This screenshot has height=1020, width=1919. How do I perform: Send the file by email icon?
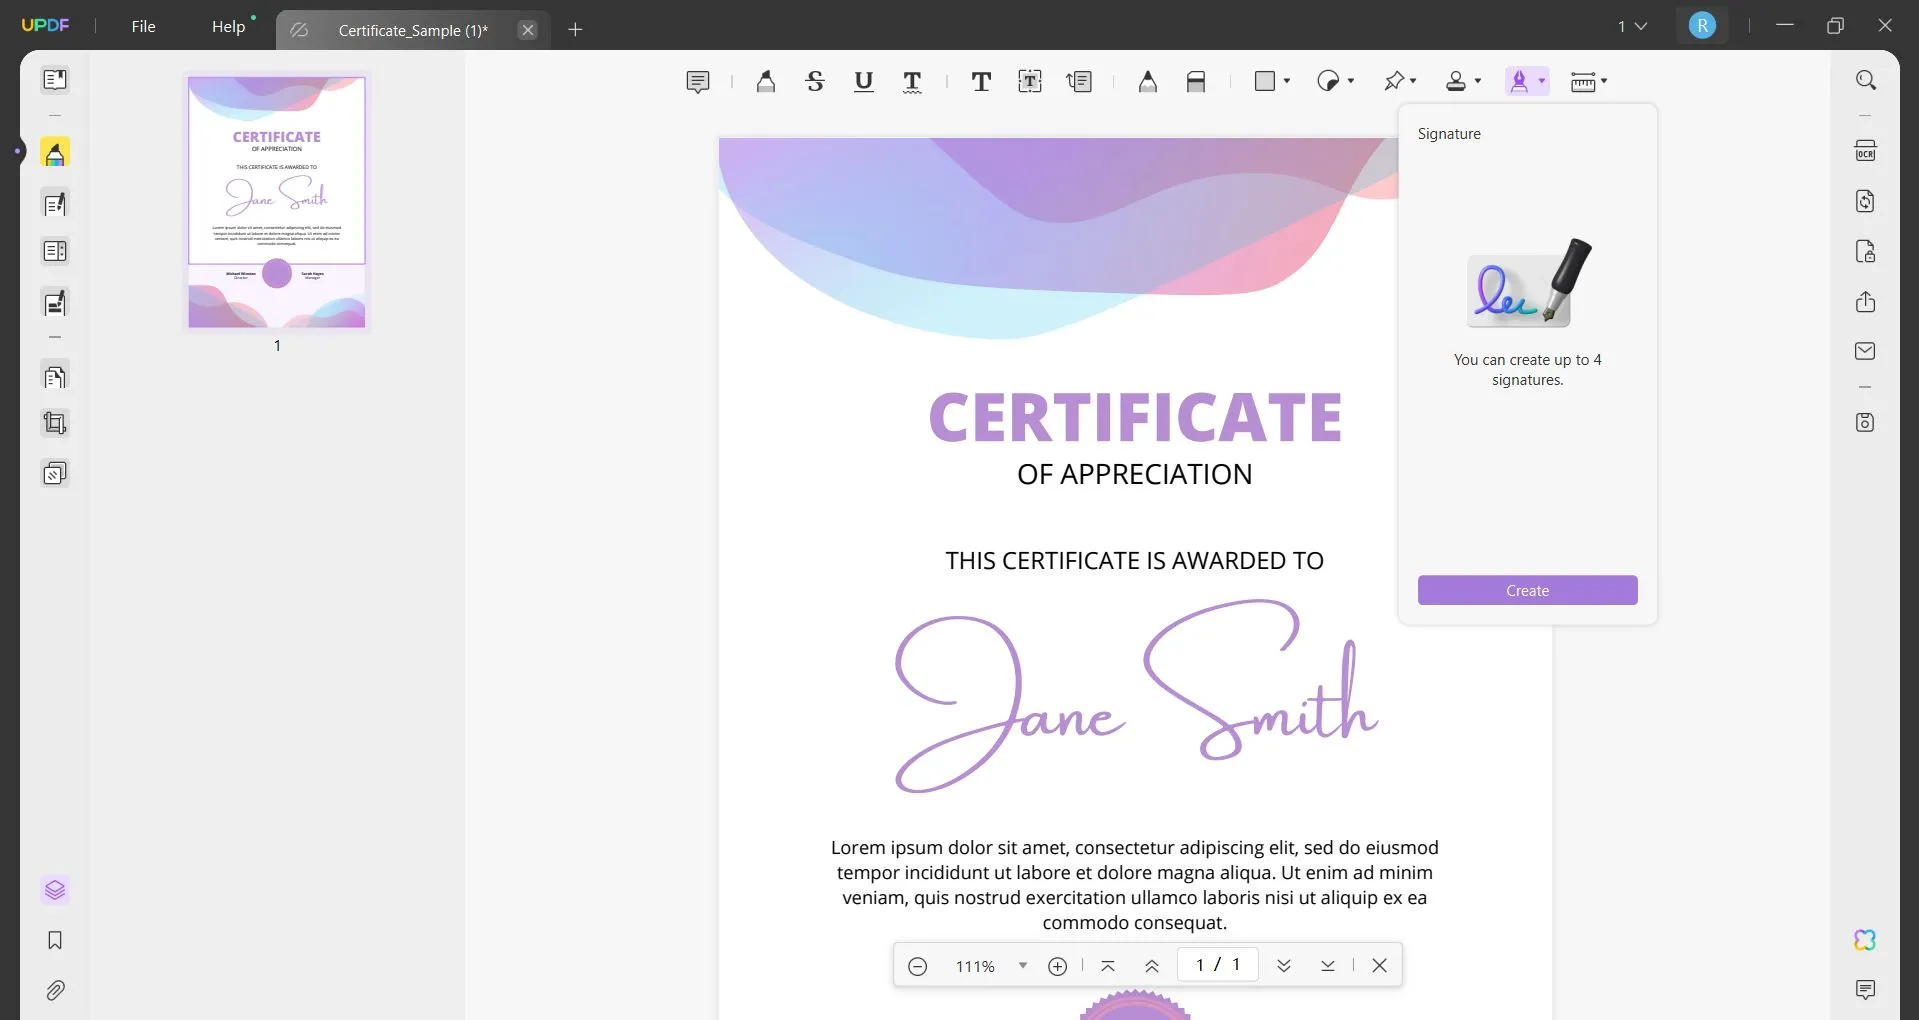pyautogui.click(x=1865, y=351)
